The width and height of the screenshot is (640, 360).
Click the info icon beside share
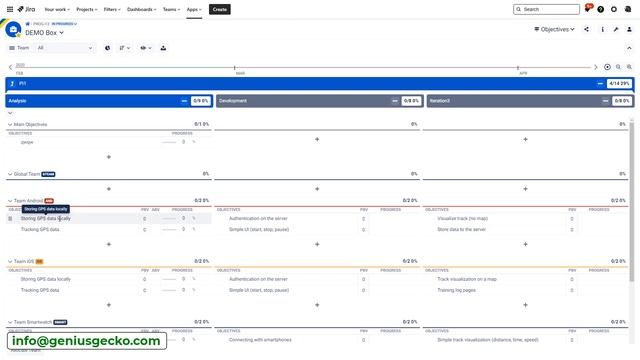pyautogui.click(x=602, y=29)
